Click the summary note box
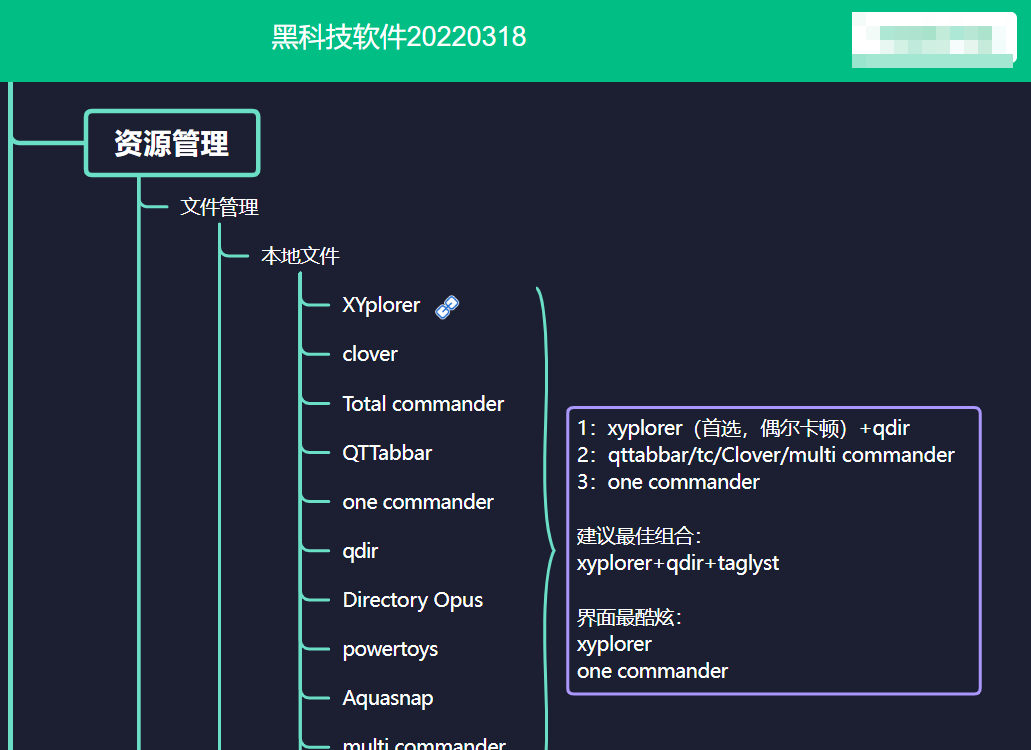Screen dimensions: 1031x750 click(x=774, y=550)
